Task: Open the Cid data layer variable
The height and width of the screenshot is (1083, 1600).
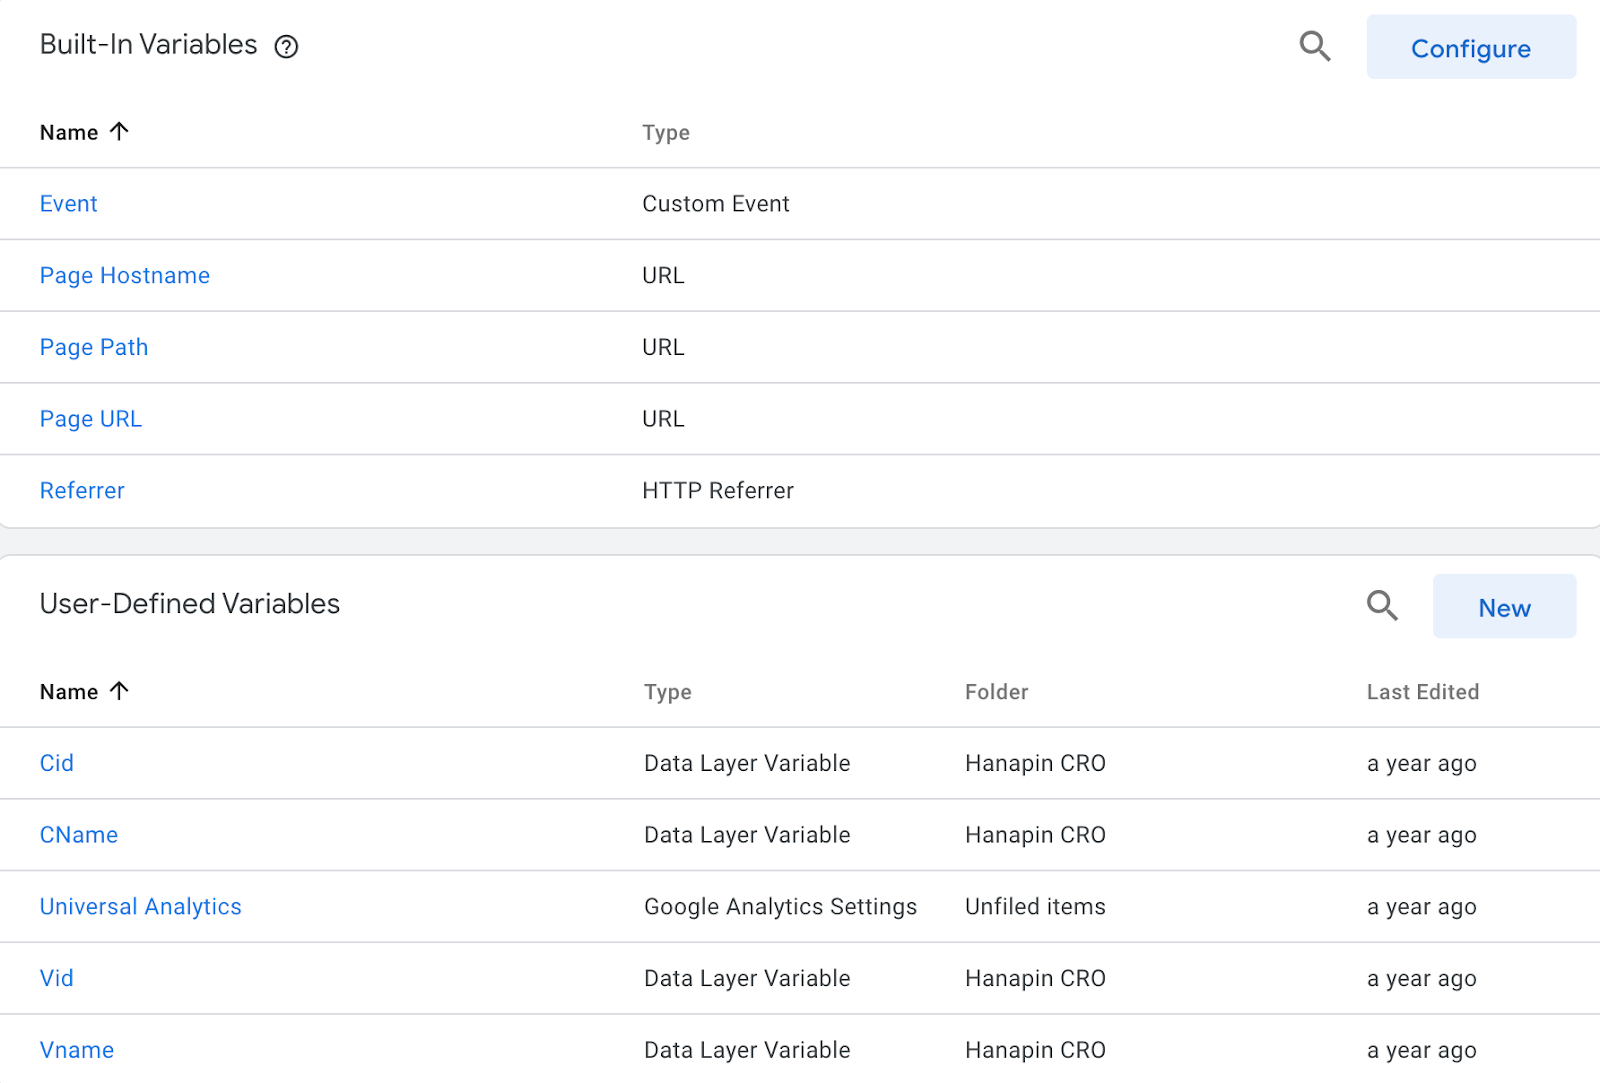Action: click(57, 764)
